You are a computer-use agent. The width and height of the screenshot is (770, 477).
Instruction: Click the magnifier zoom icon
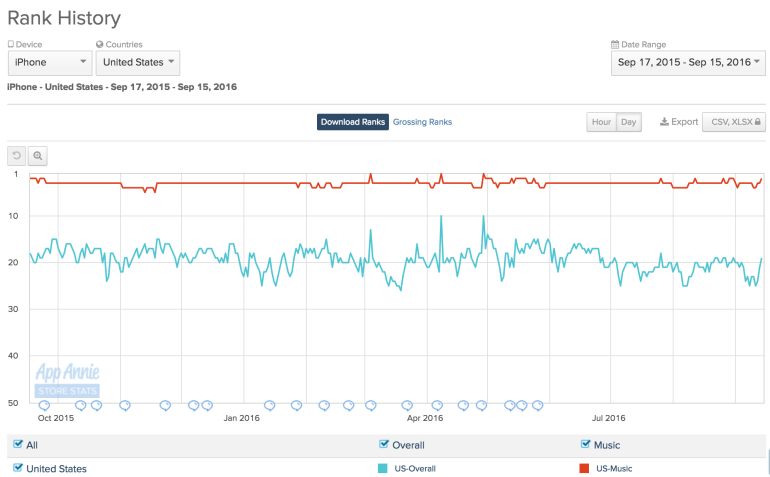click(38, 156)
